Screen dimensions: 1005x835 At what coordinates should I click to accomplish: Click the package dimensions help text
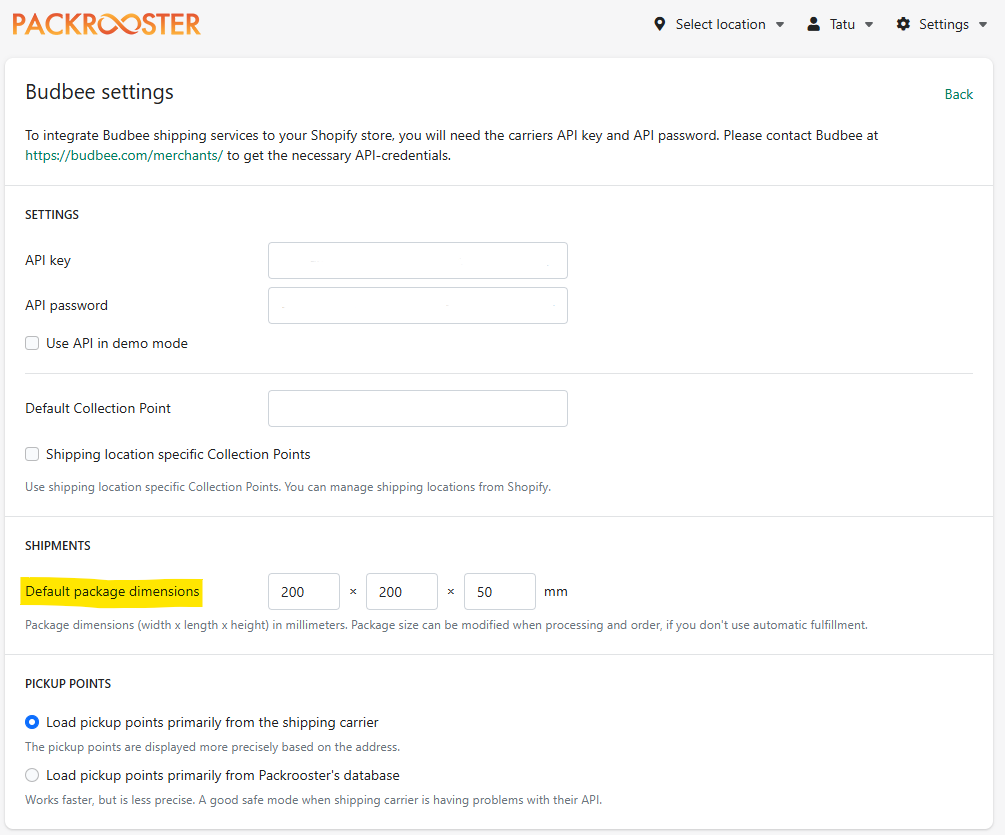(446, 625)
